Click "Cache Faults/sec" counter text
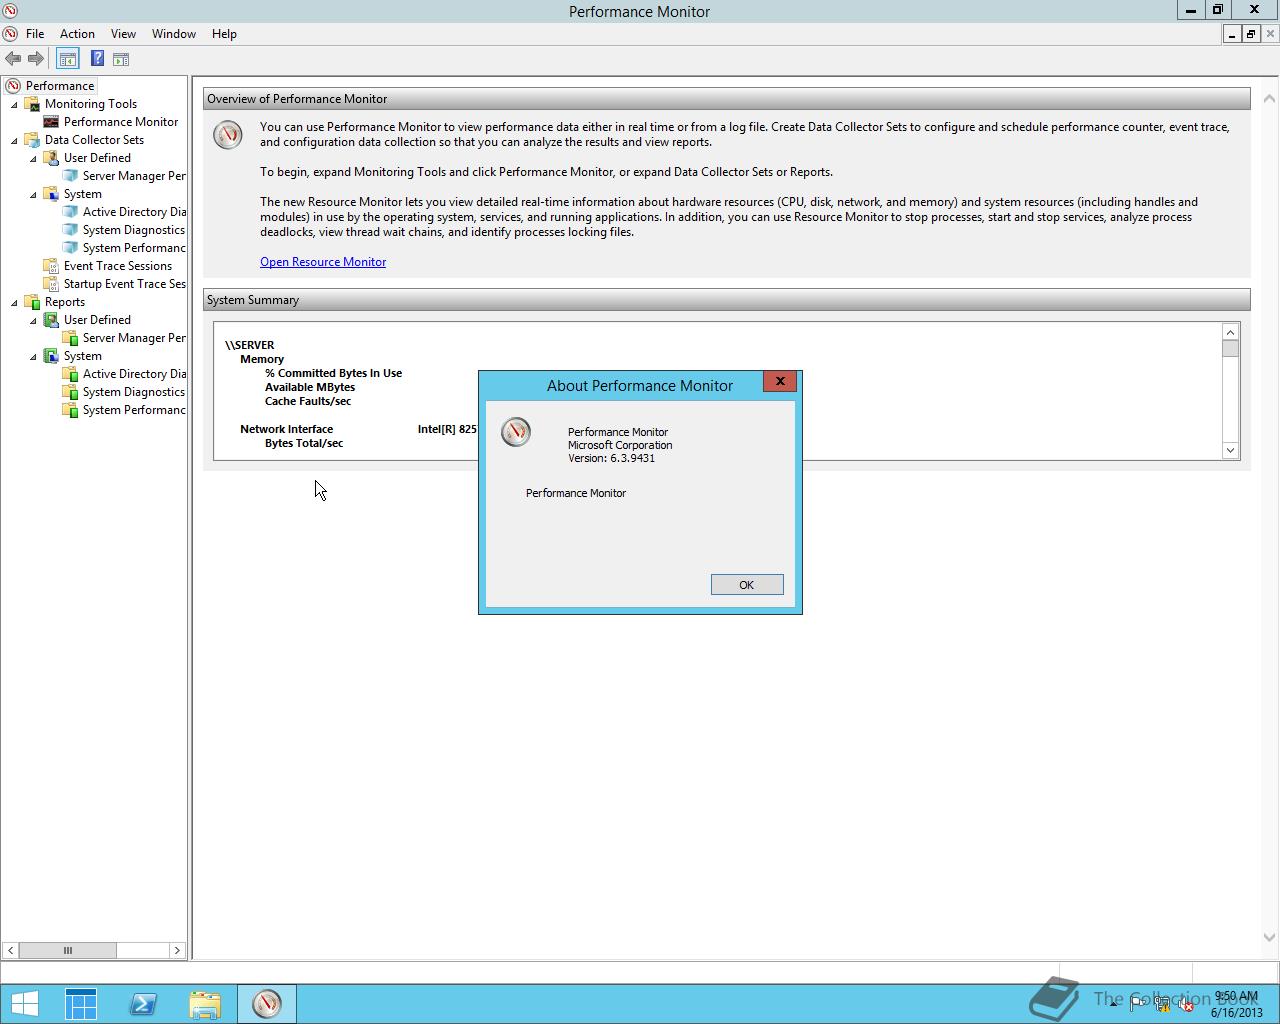Screen dimensions: 1280x1024 click(308, 401)
